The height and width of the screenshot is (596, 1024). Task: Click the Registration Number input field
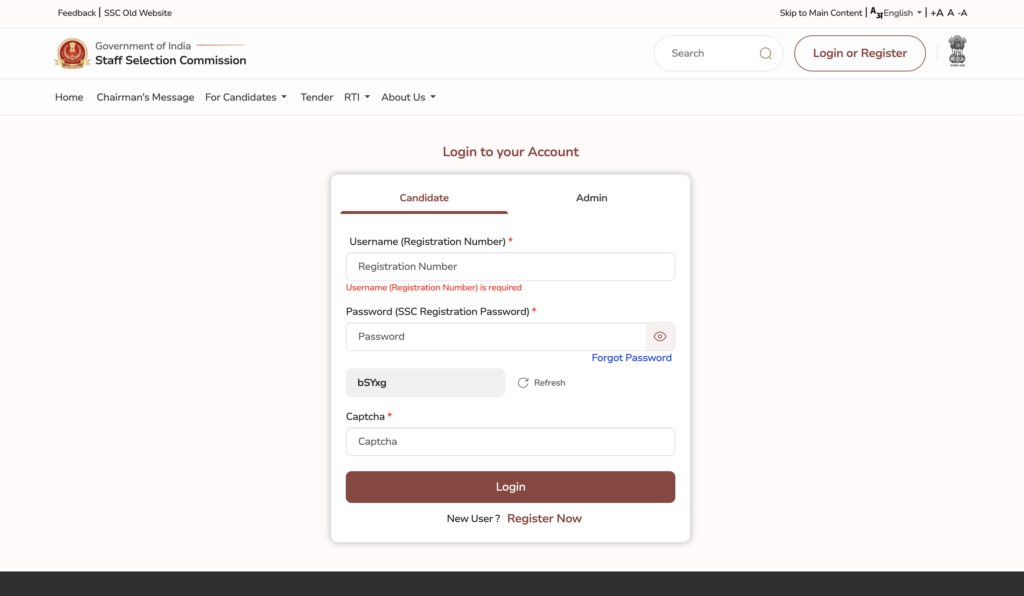510,266
